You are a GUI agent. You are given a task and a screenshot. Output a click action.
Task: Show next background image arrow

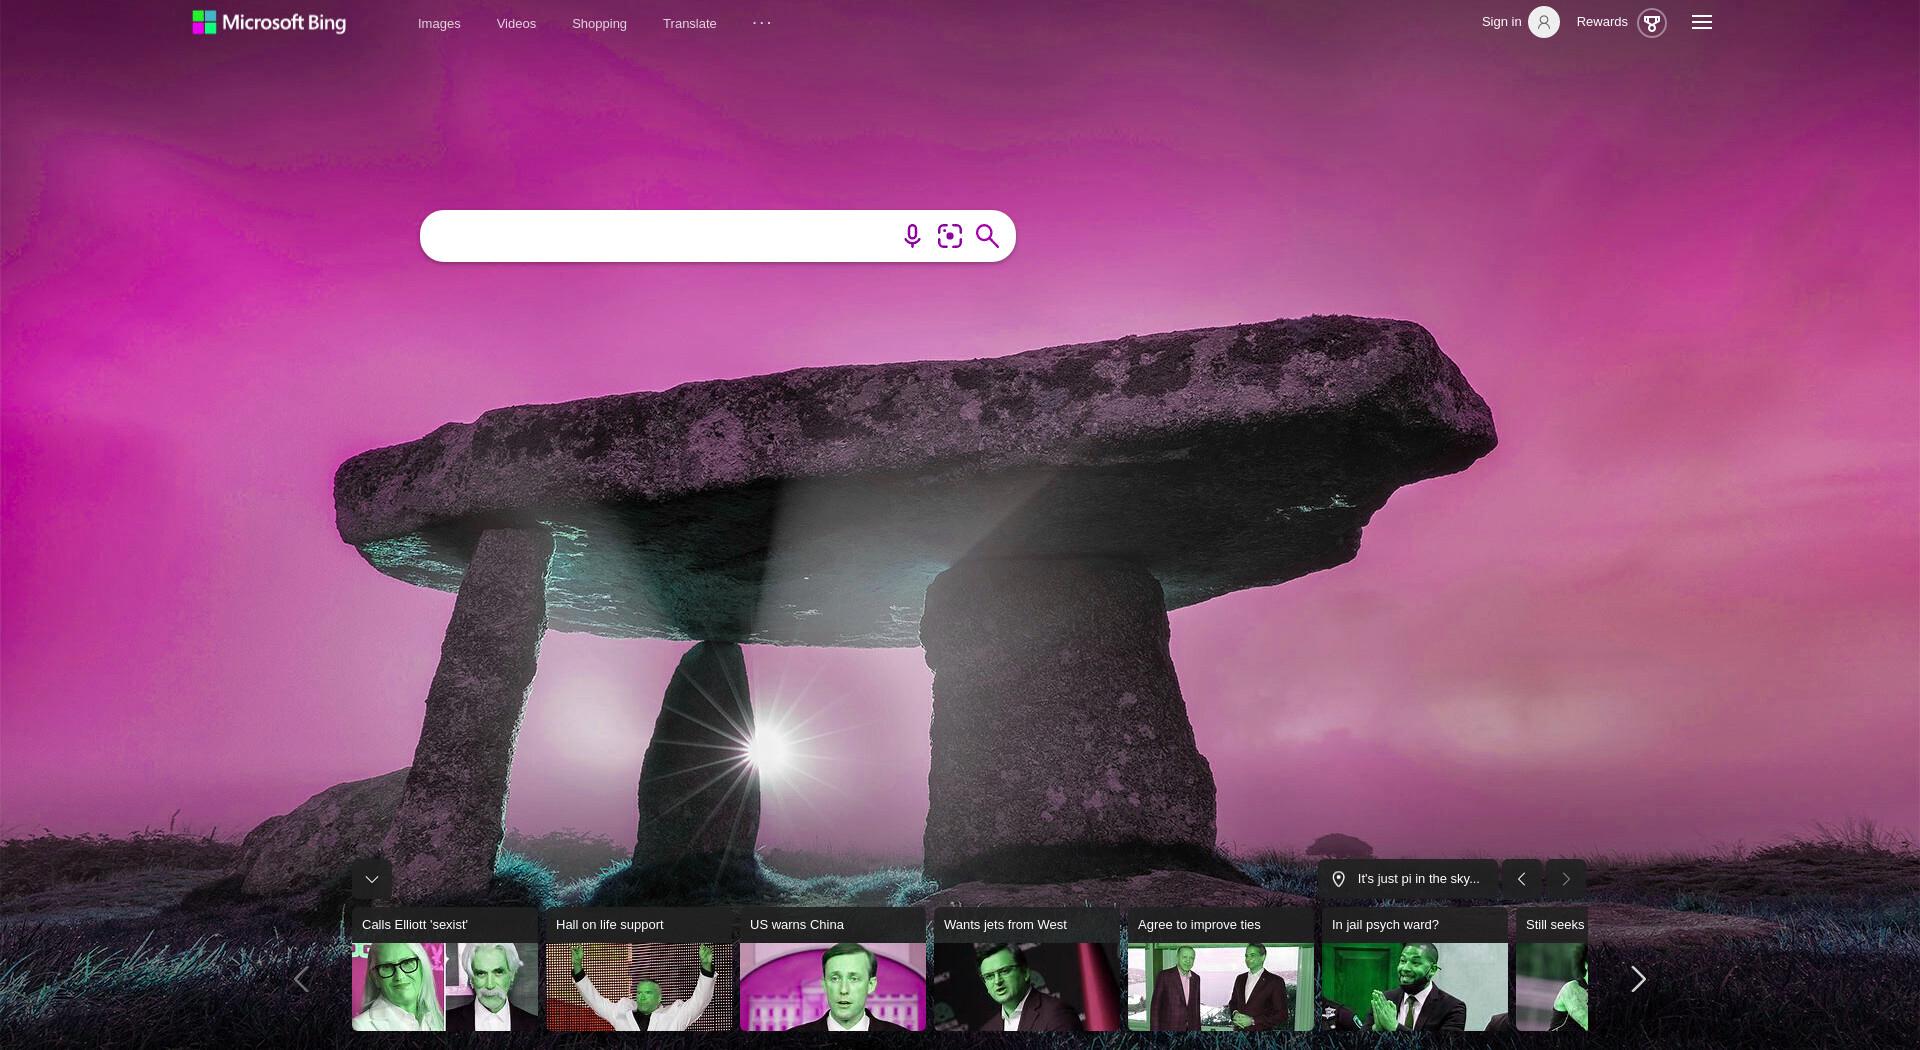[x=1566, y=879]
